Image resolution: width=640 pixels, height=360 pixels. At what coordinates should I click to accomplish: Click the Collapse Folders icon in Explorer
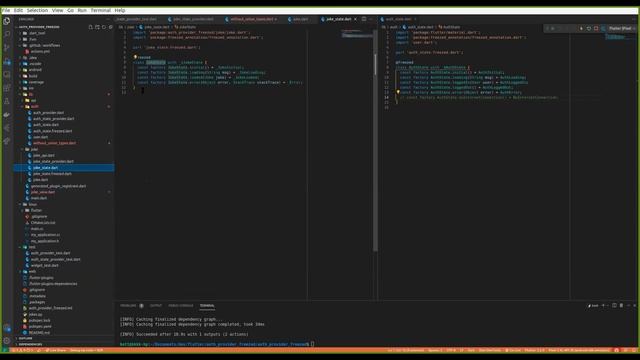click(x=110, y=27)
